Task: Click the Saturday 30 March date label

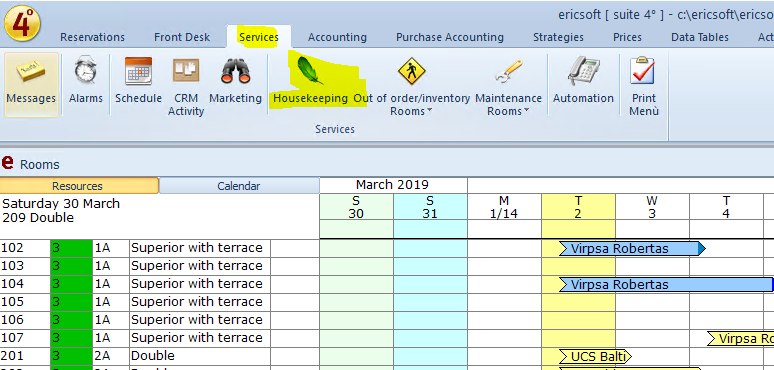Action: (61, 204)
